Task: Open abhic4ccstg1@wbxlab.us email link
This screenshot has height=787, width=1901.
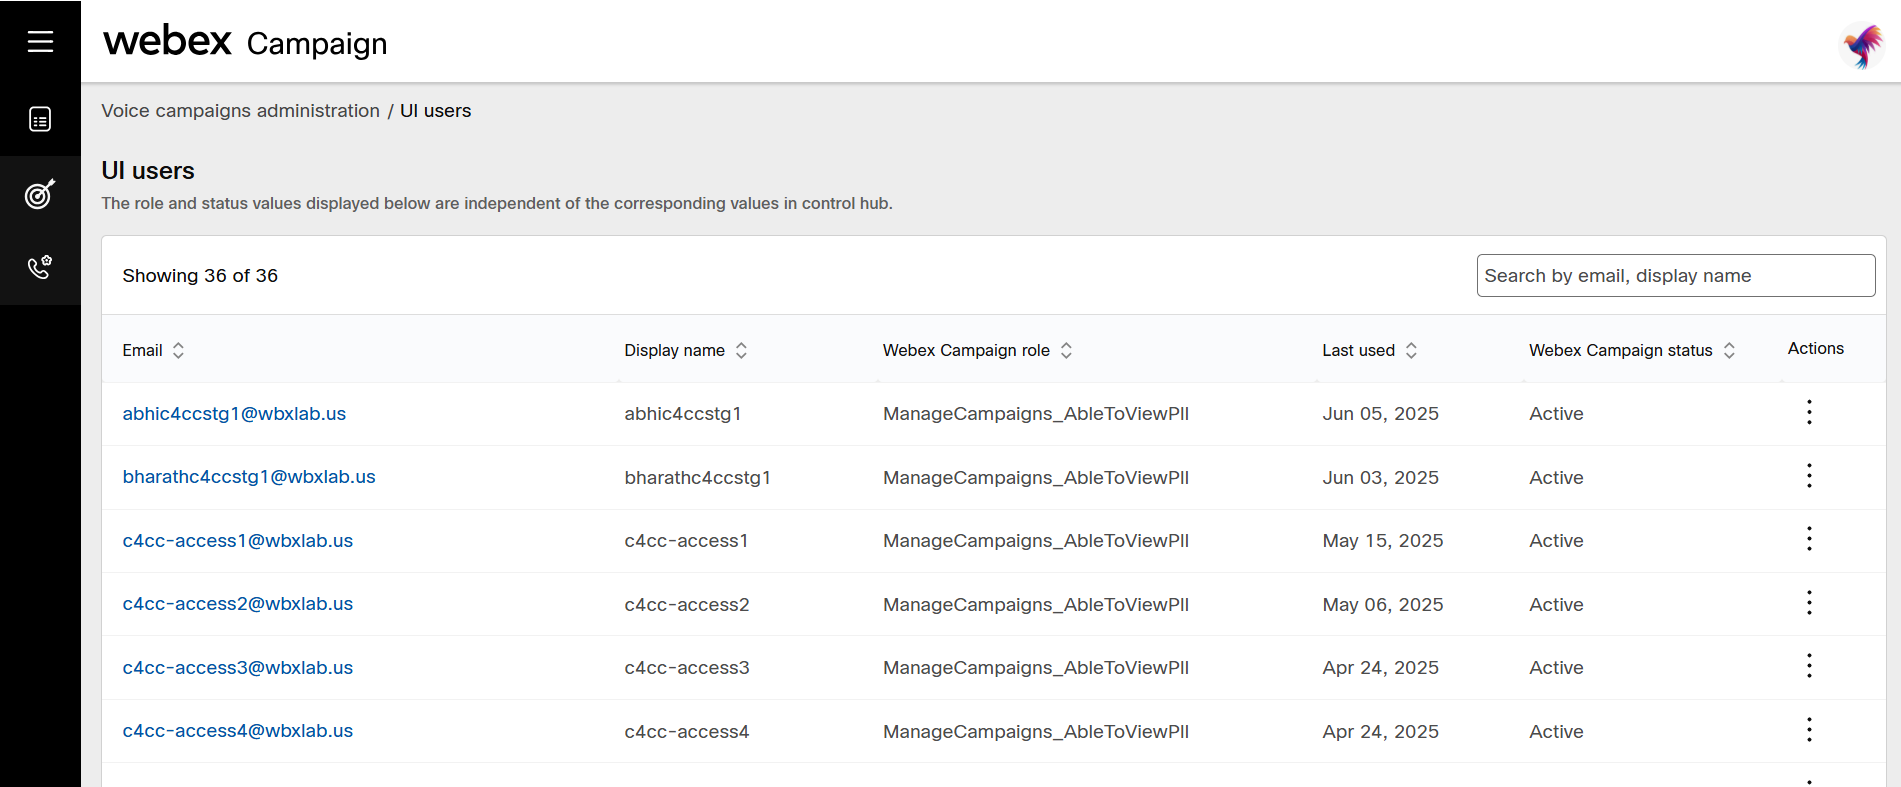Action: (234, 414)
